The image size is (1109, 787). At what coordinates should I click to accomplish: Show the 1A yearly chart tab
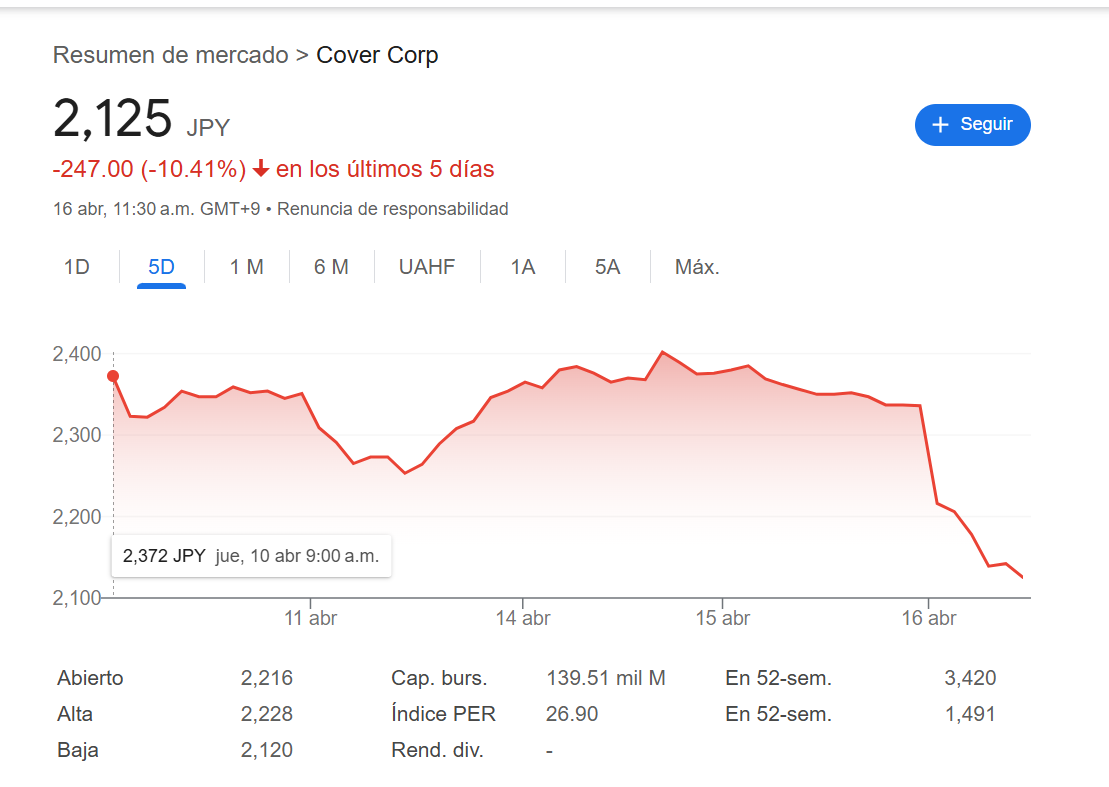click(523, 267)
